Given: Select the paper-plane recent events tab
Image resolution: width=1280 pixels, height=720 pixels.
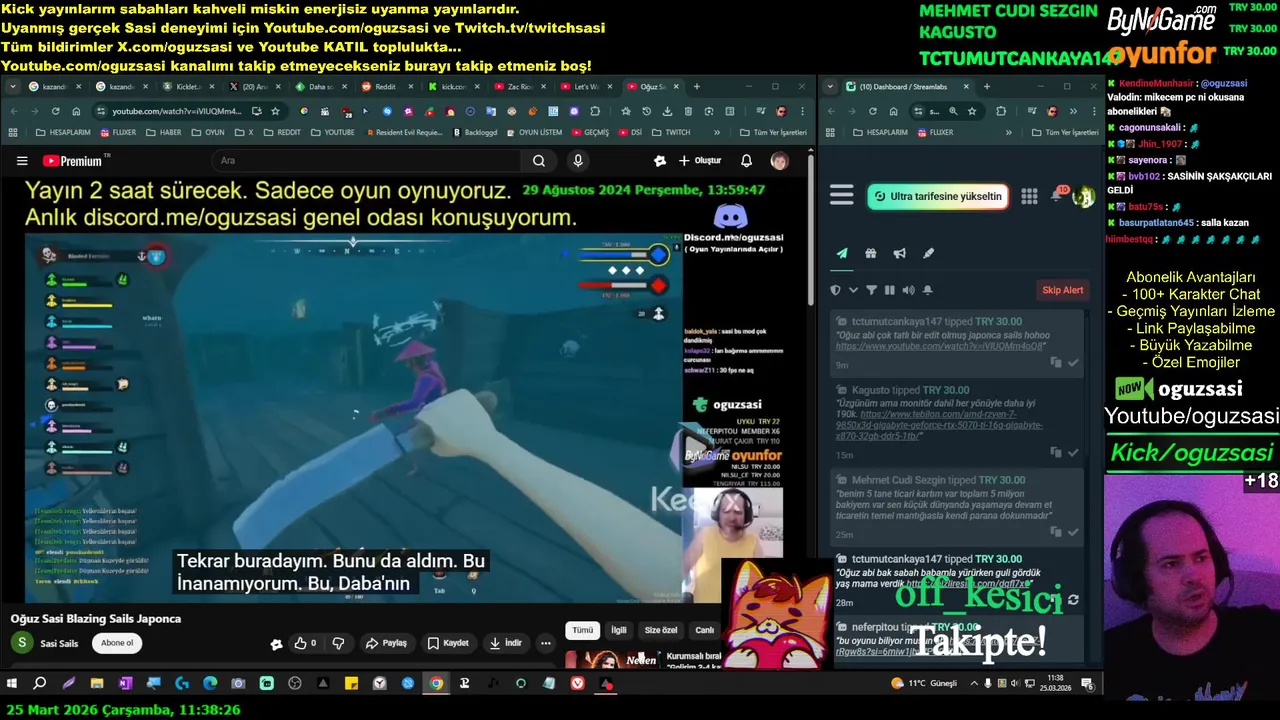Looking at the screenshot, I should point(842,254).
